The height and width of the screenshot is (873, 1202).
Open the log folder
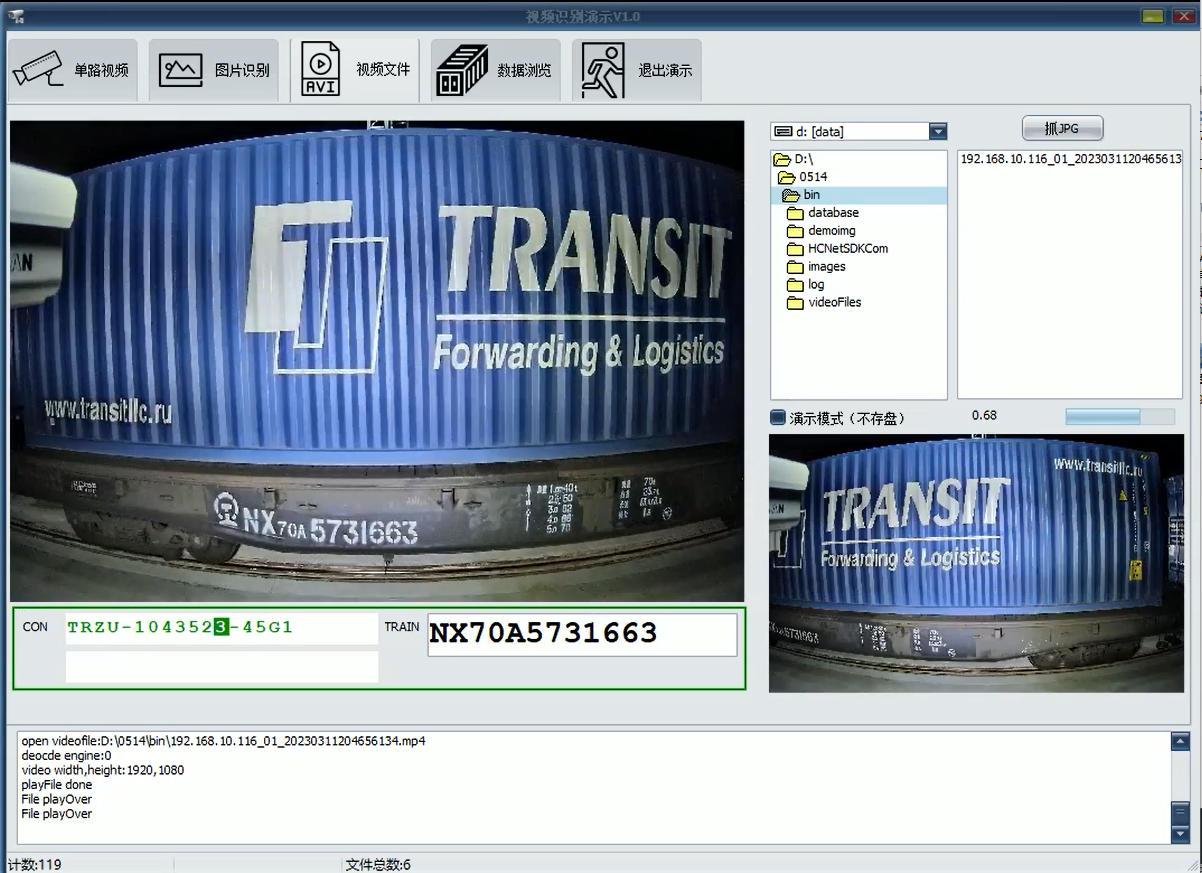tap(806, 285)
